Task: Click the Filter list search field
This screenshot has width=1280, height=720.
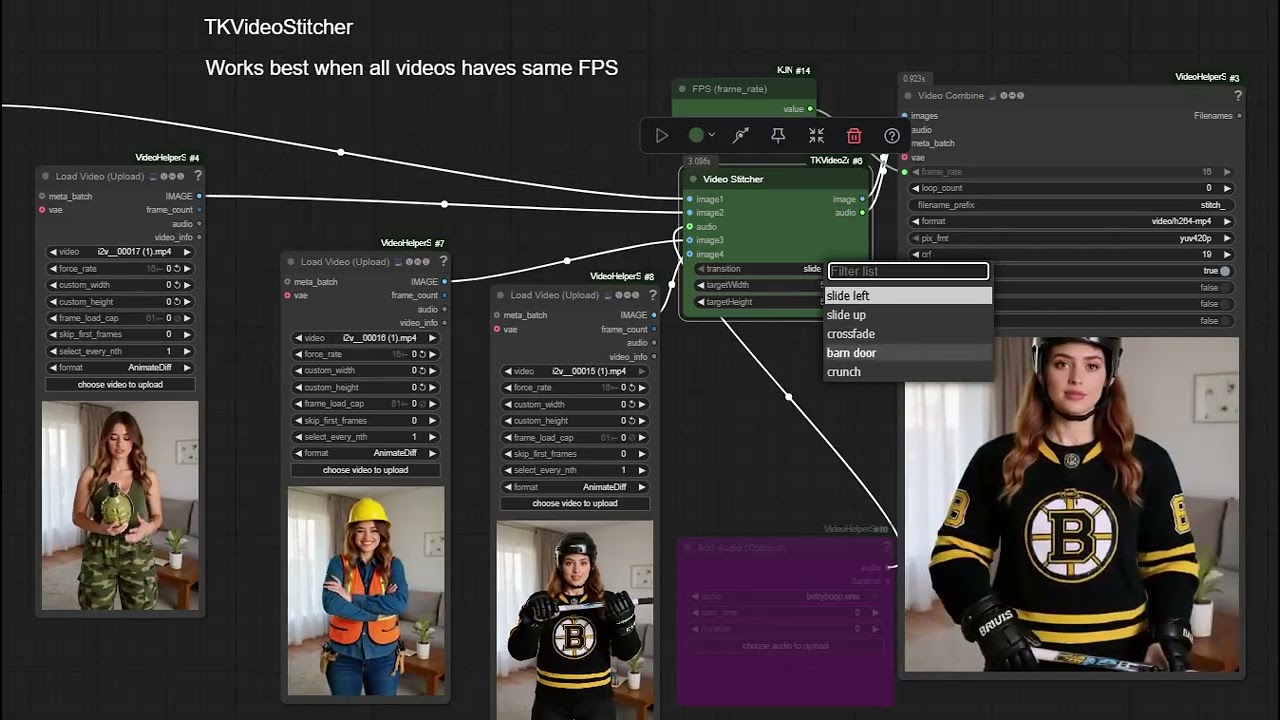Action: click(x=908, y=271)
